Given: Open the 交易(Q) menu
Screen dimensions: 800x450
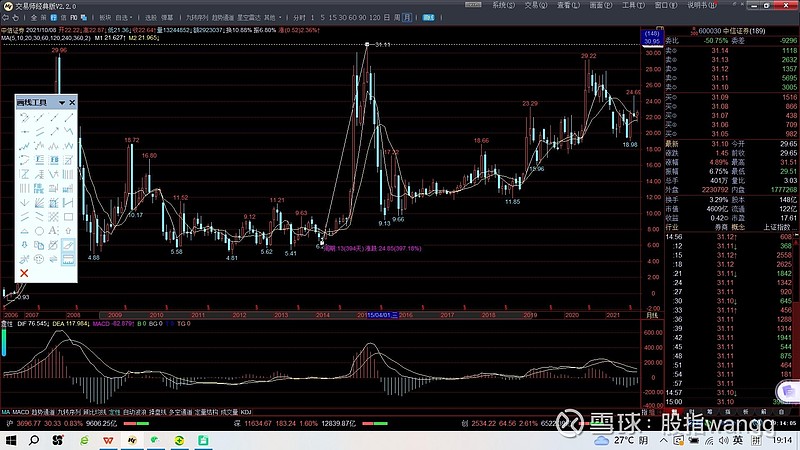Looking at the screenshot, I should 536,5.
